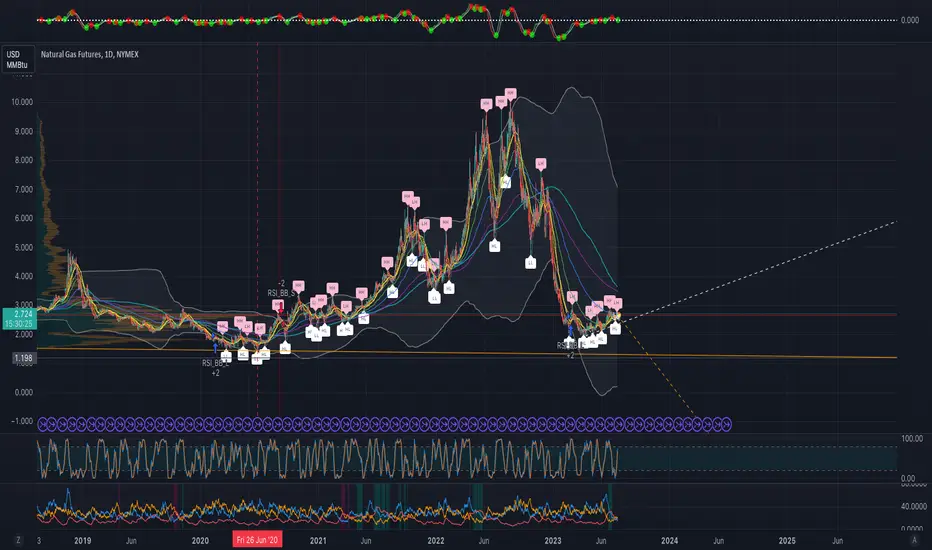Click the 100.00 oscillator scale label
This screenshot has height=550, width=932.
[x=912, y=439]
